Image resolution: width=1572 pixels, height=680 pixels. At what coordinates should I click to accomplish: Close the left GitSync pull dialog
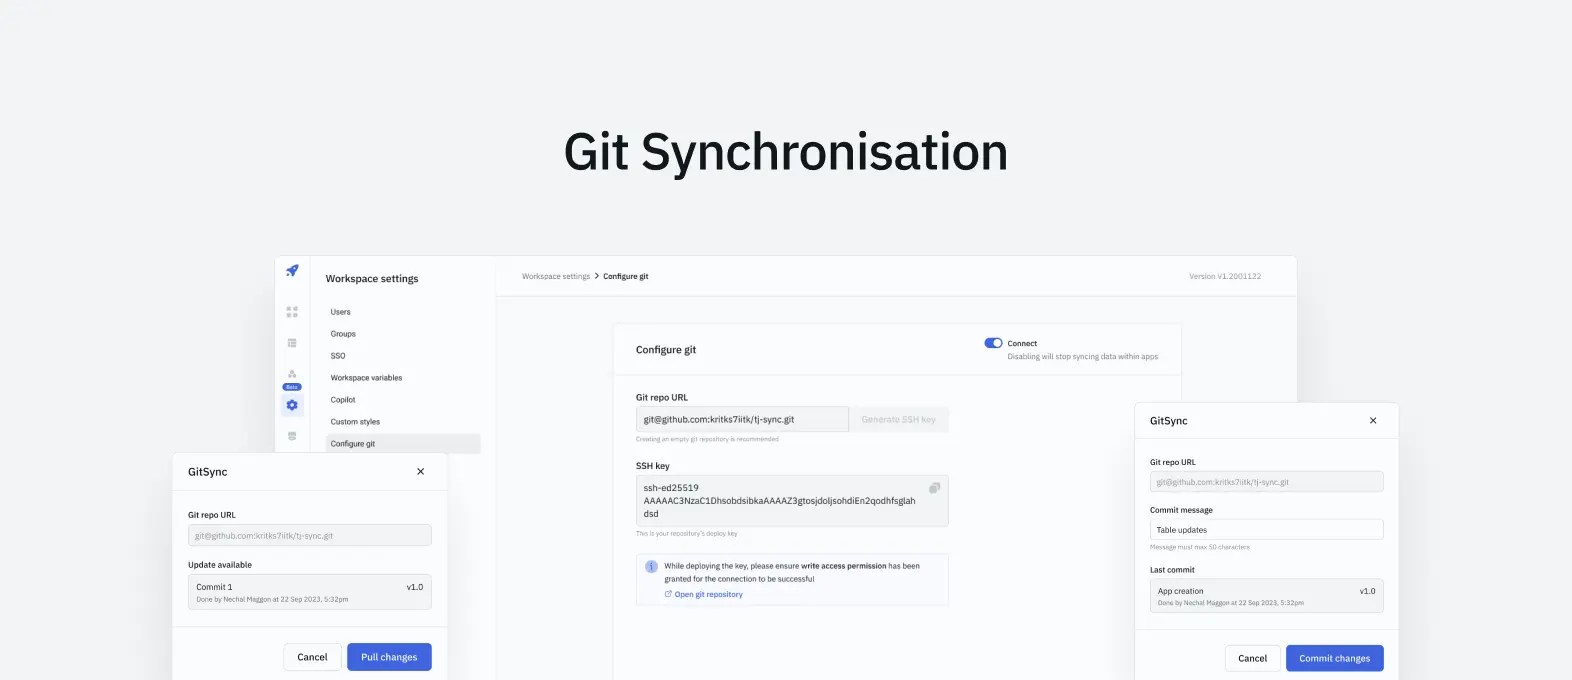(x=421, y=472)
